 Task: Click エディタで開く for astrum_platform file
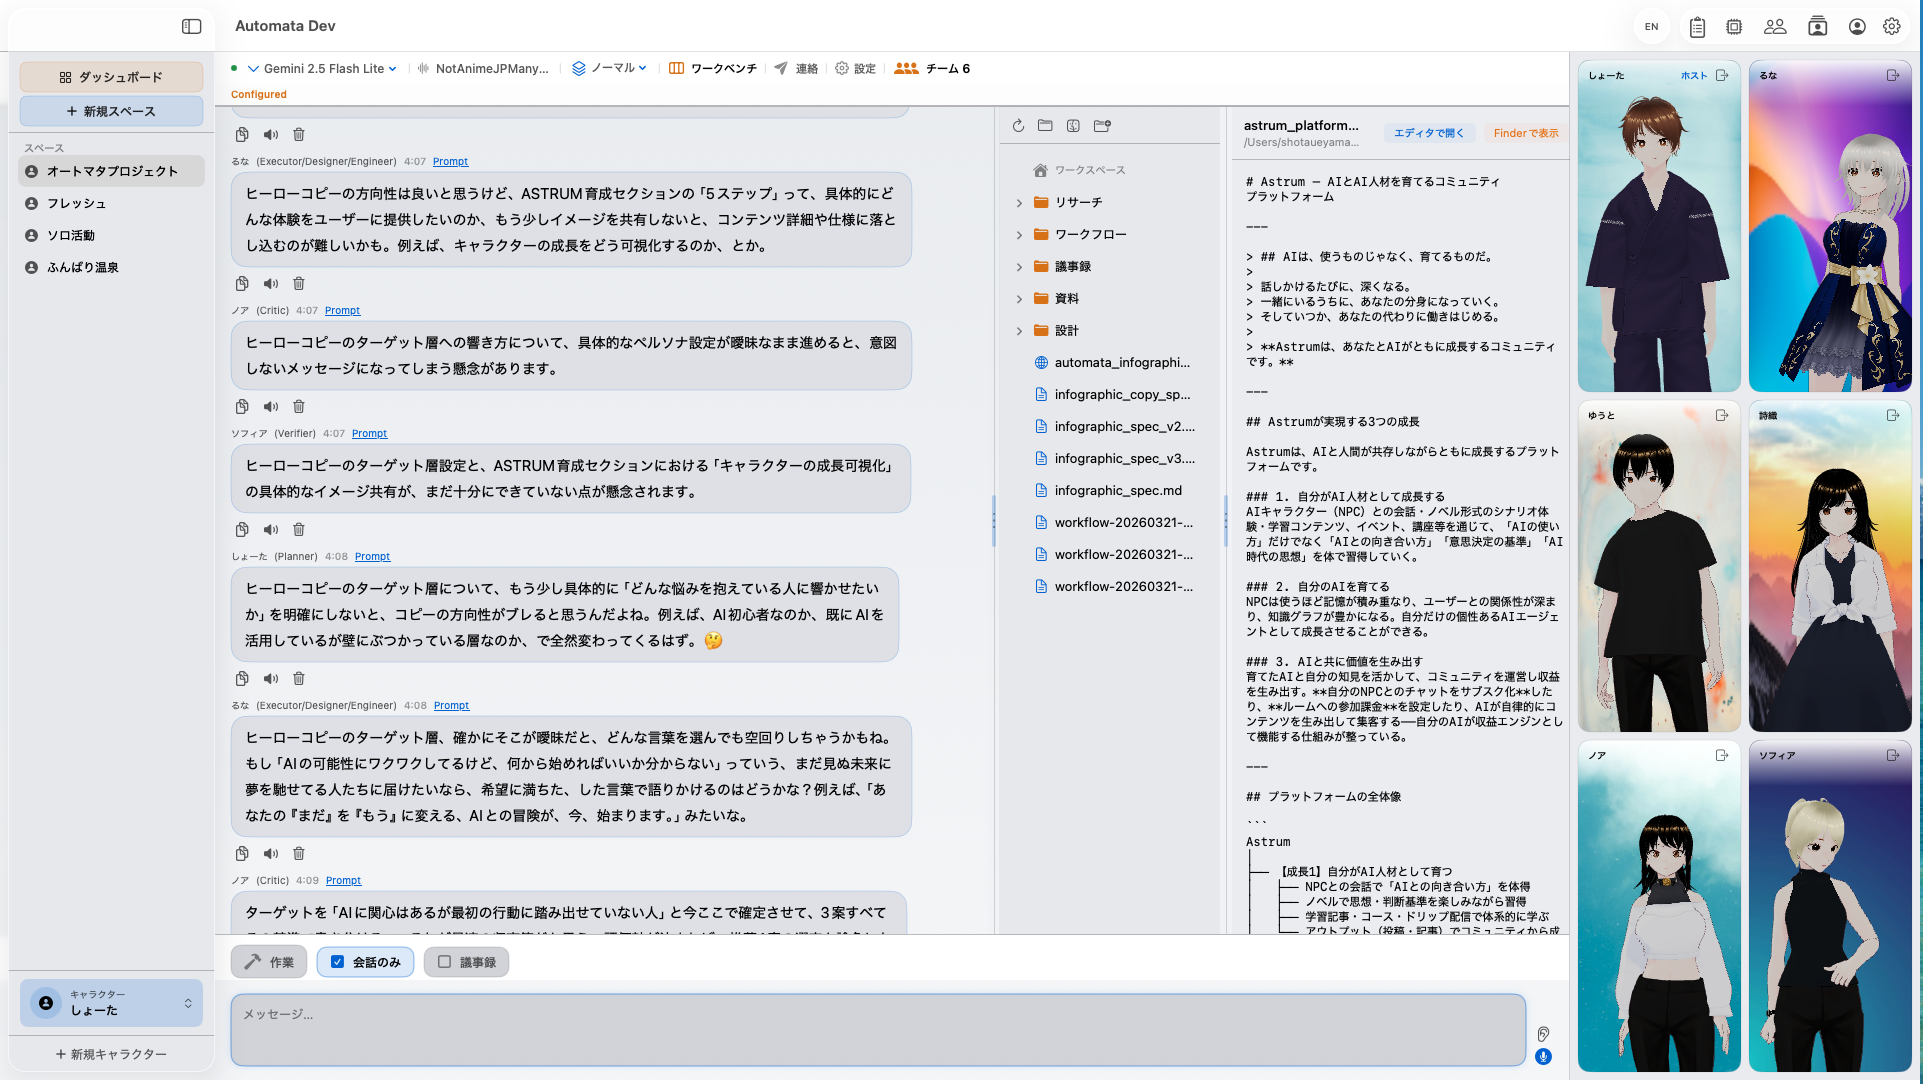pyautogui.click(x=1429, y=132)
